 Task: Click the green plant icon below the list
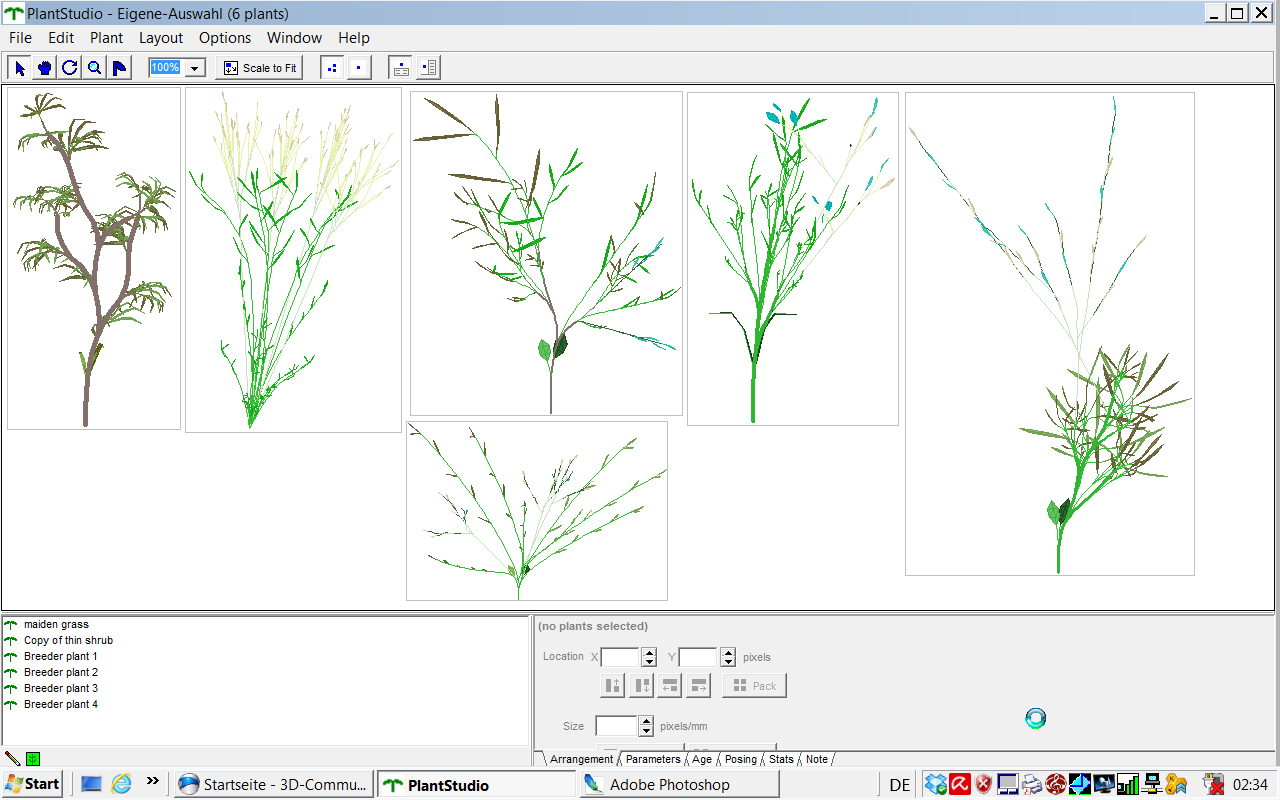pyautogui.click(x=33, y=758)
